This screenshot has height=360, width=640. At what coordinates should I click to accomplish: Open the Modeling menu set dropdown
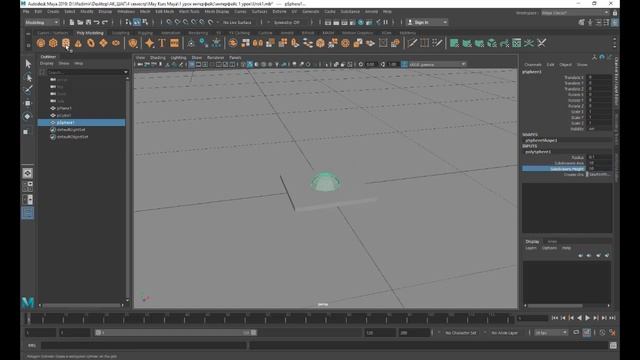42,22
